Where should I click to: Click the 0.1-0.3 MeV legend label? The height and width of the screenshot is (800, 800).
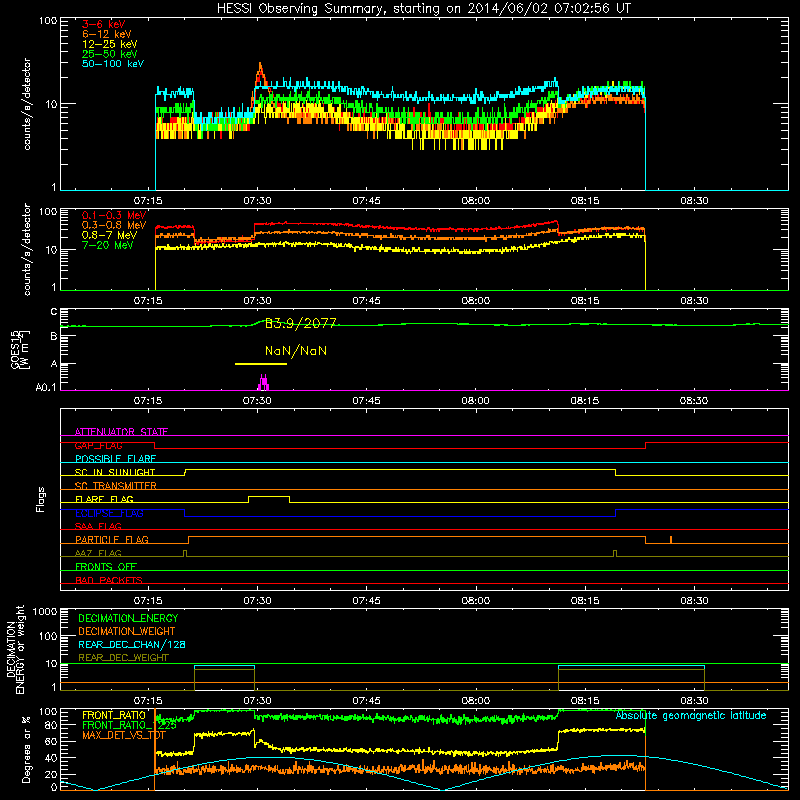click(x=114, y=215)
